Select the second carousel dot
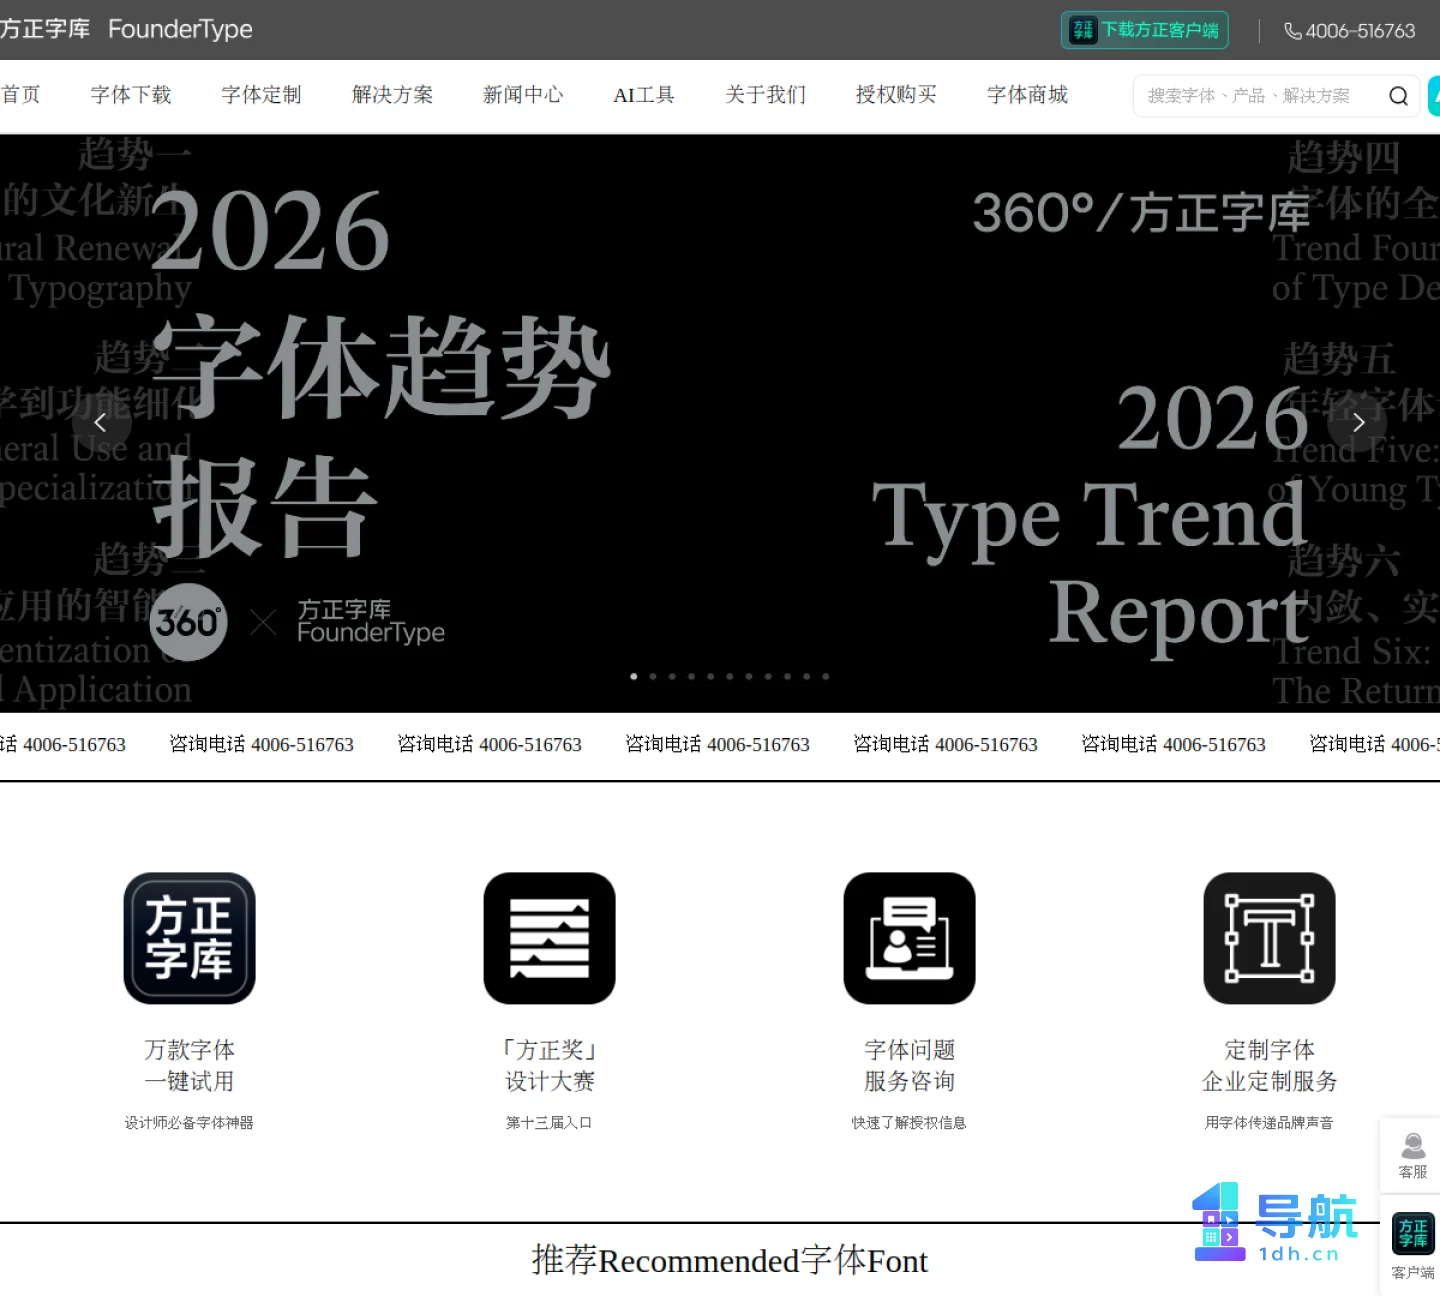The height and width of the screenshot is (1296, 1440). (653, 677)
